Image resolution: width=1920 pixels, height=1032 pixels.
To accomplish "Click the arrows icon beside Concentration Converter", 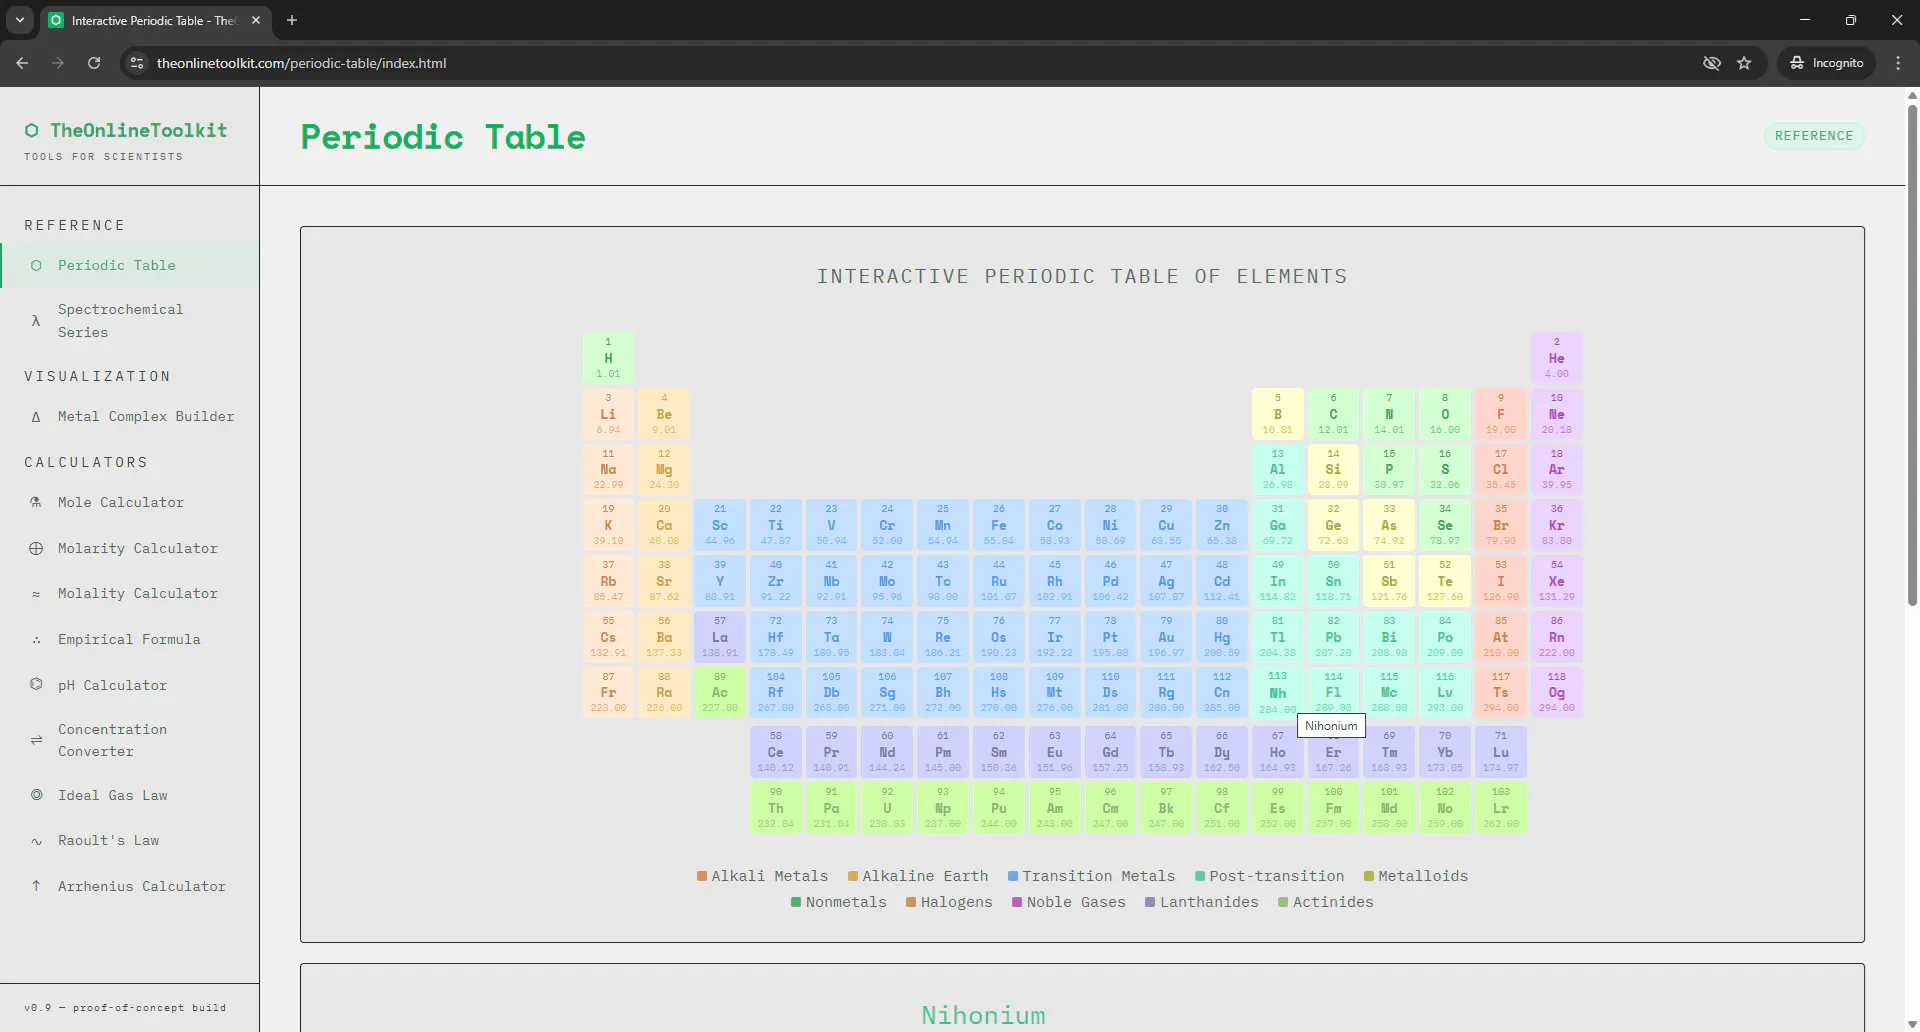I will [x=36, y=740].
